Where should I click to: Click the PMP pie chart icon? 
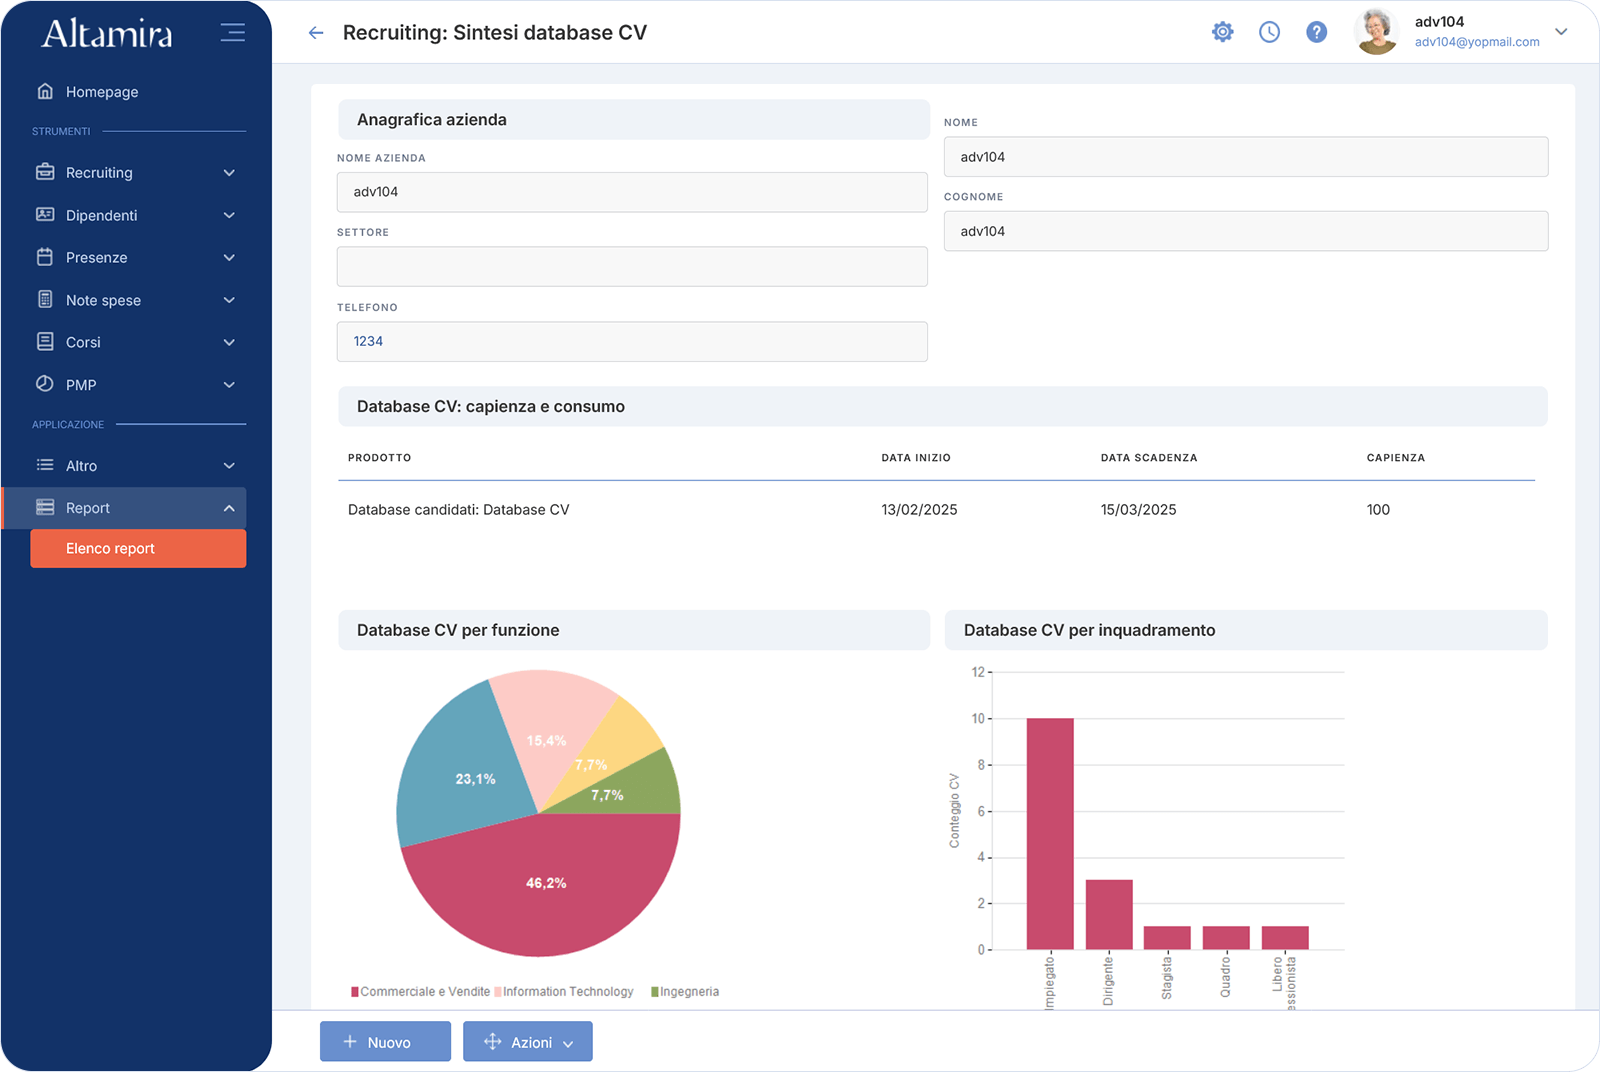45,384
